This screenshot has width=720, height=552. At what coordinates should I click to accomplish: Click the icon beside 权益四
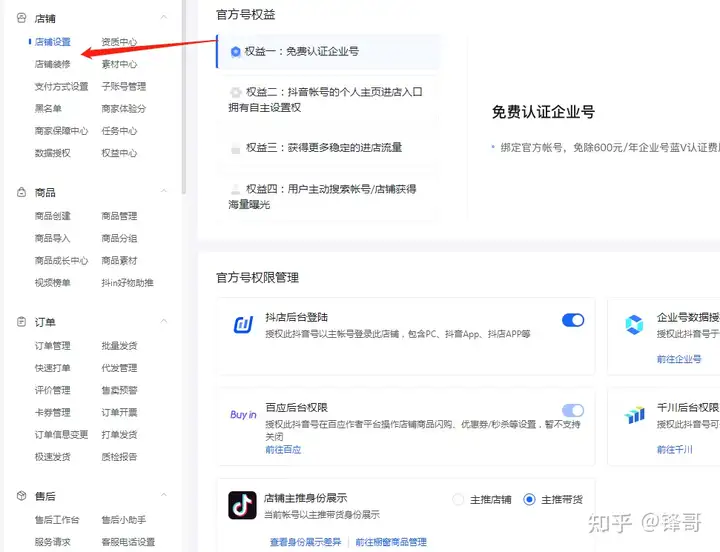pos(236,189)
